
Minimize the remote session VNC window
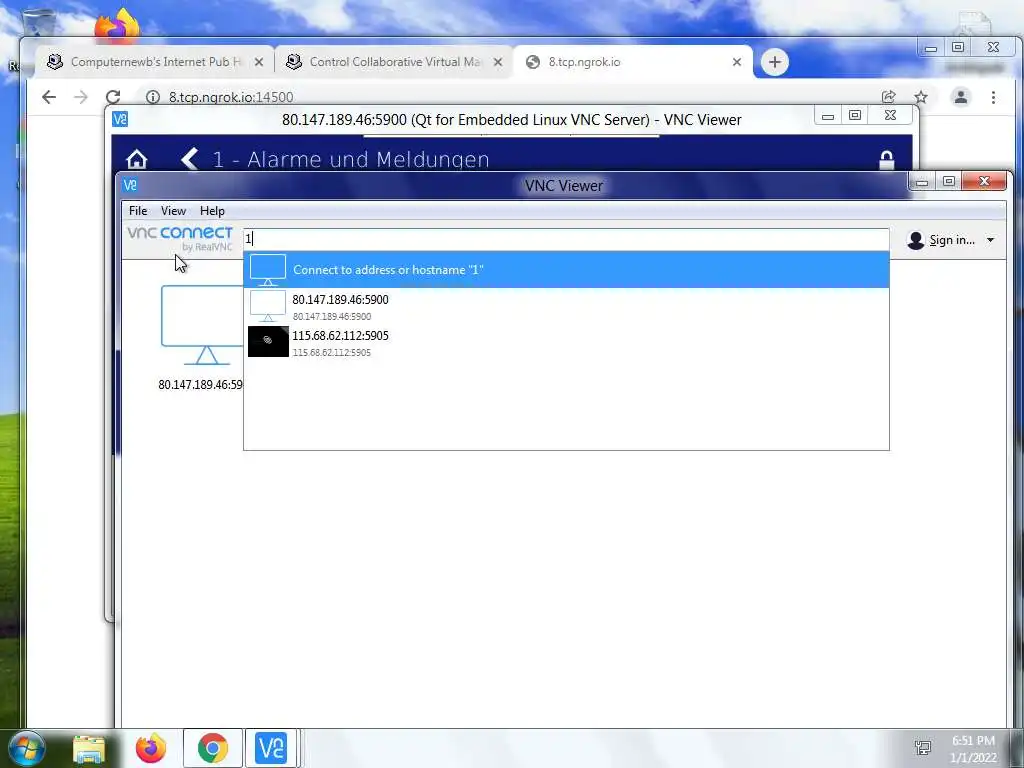[827, 116]
